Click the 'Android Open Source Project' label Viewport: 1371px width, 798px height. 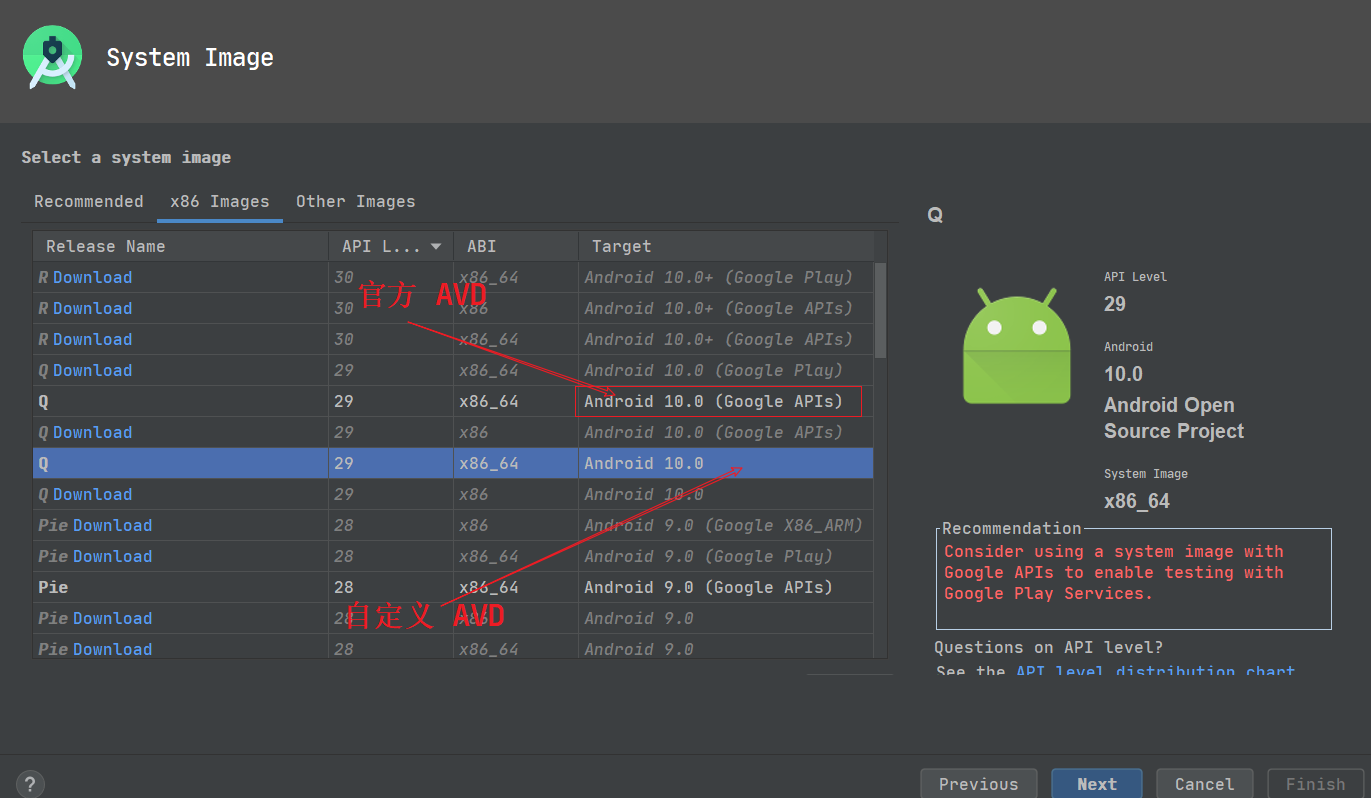(x=1174, y=418)
